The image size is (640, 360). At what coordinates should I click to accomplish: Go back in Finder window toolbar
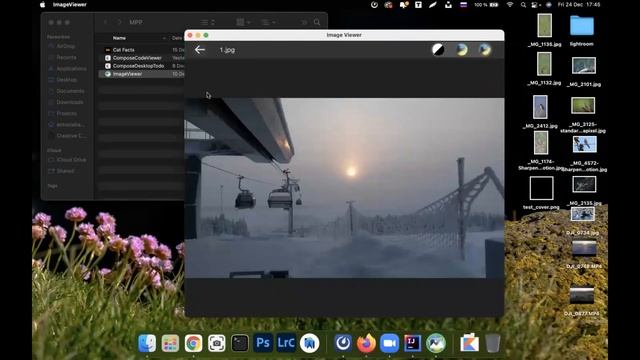tap(106, 22)
